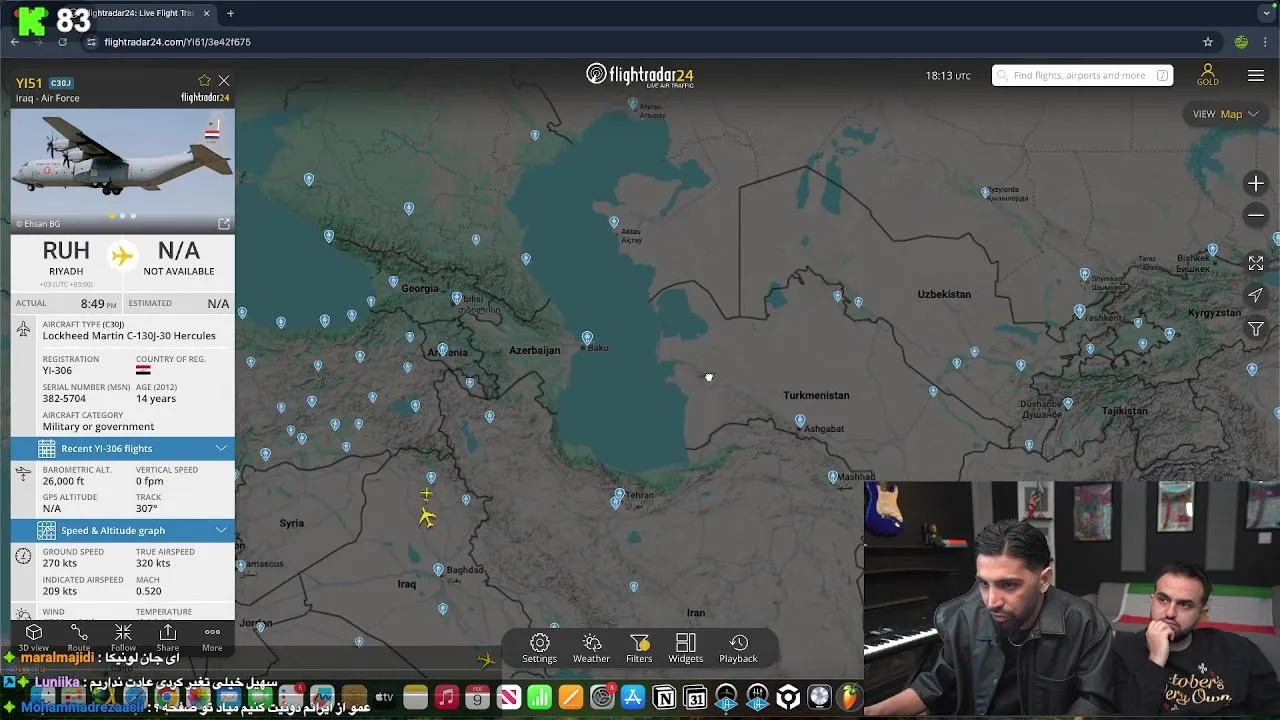Open Music app in the Dock
The width and height of the screenshot is (1280, 720).
coord(447,697)
